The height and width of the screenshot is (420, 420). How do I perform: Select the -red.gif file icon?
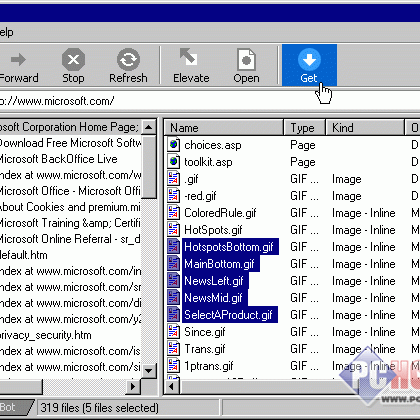173,196
